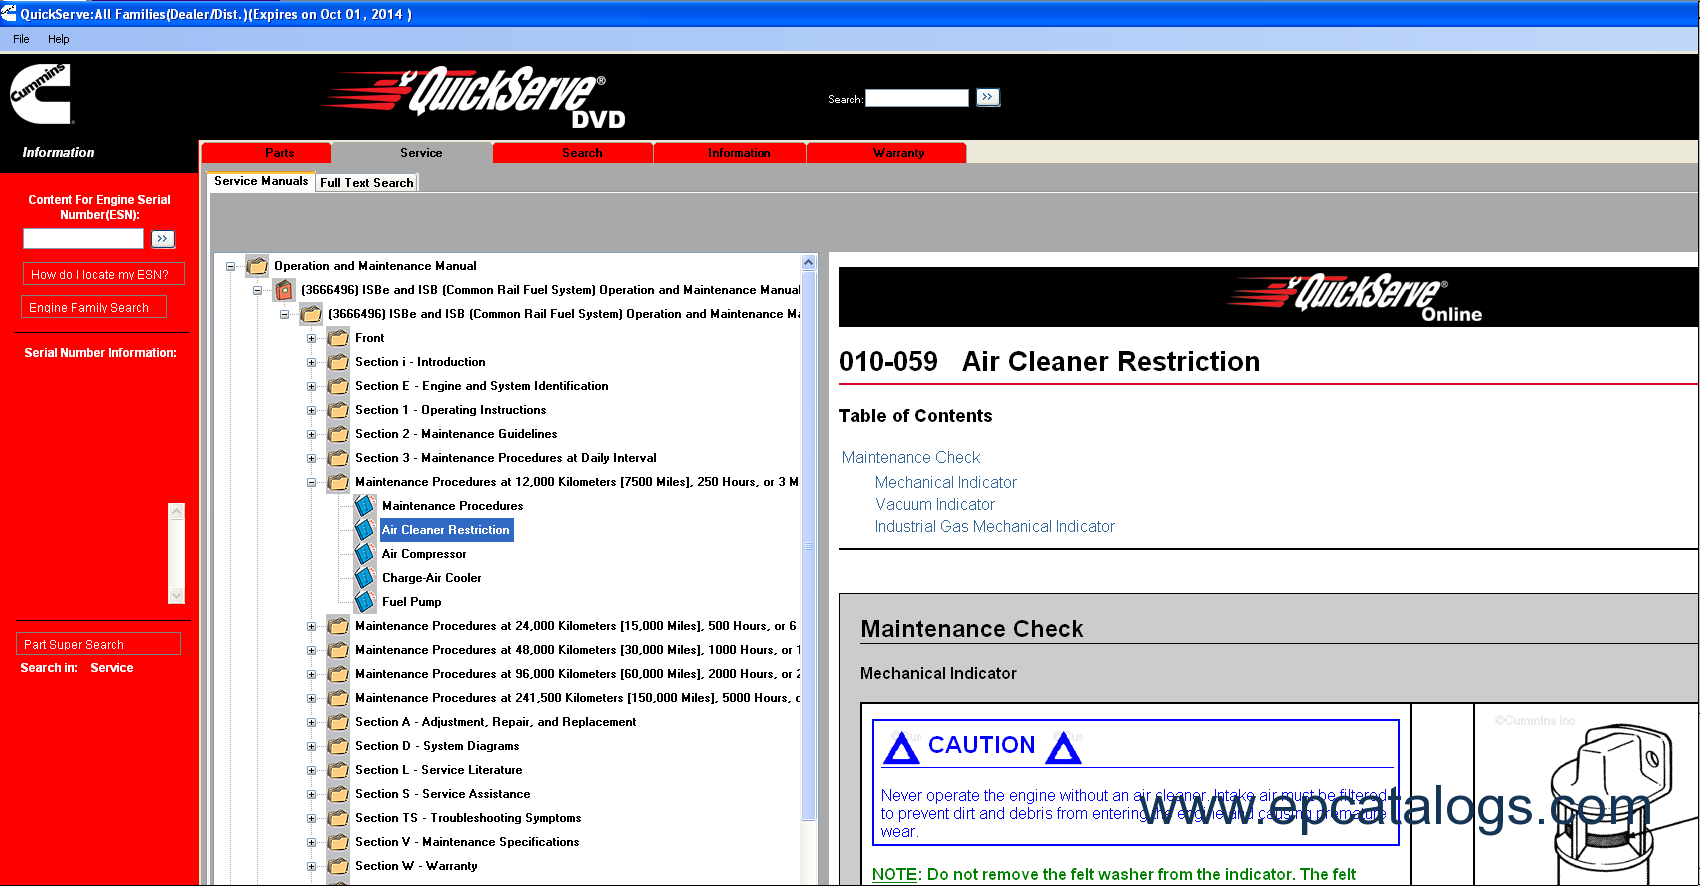Switch to the red Search tab
1700x886 pixels.
[x=573, y=153]
